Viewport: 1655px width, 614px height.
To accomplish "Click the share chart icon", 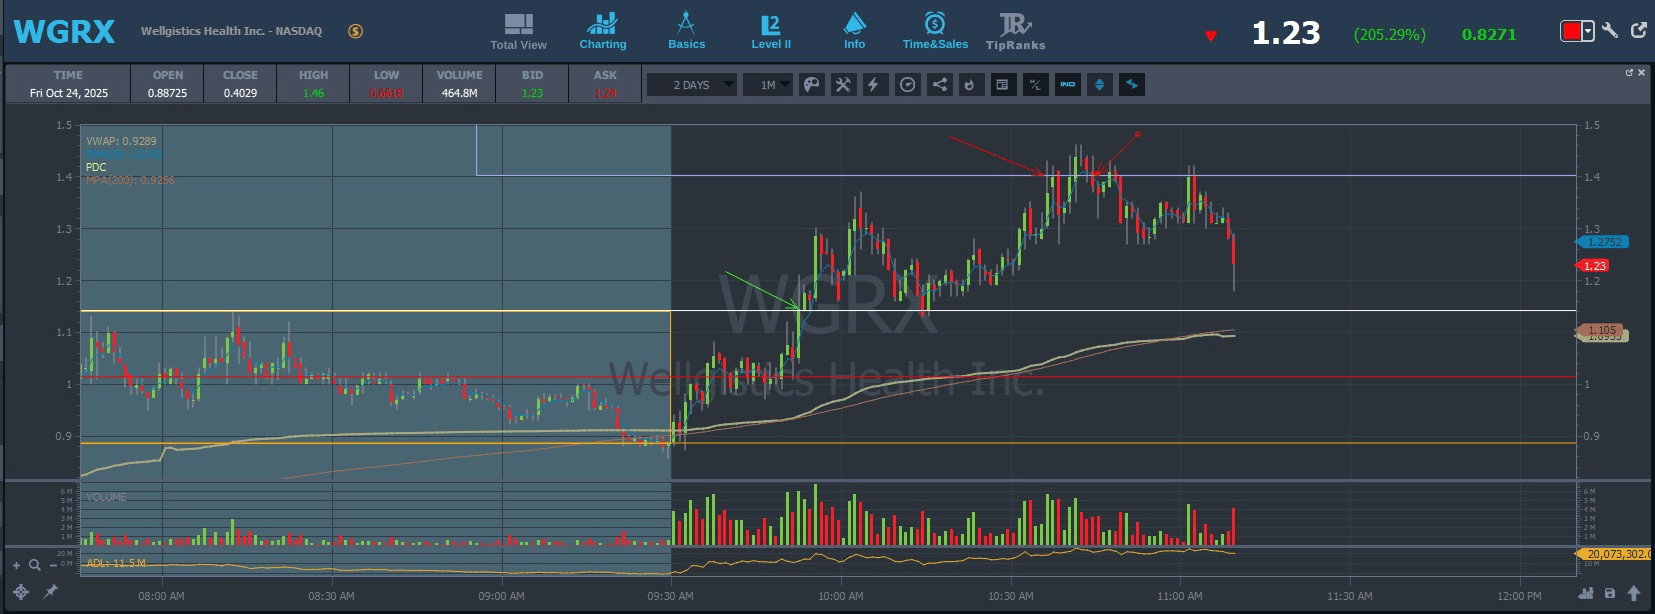I will click(939, 85).
